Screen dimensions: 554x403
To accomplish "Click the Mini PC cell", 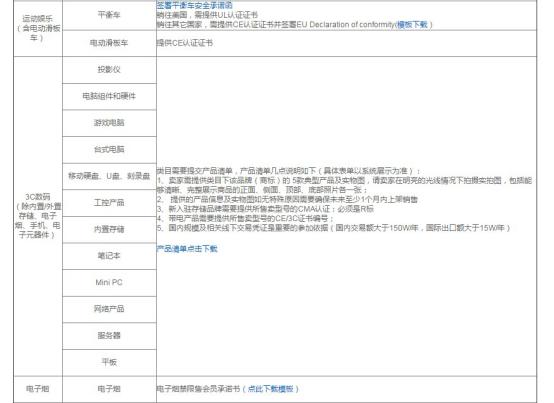I will click(x=109, y=283).
